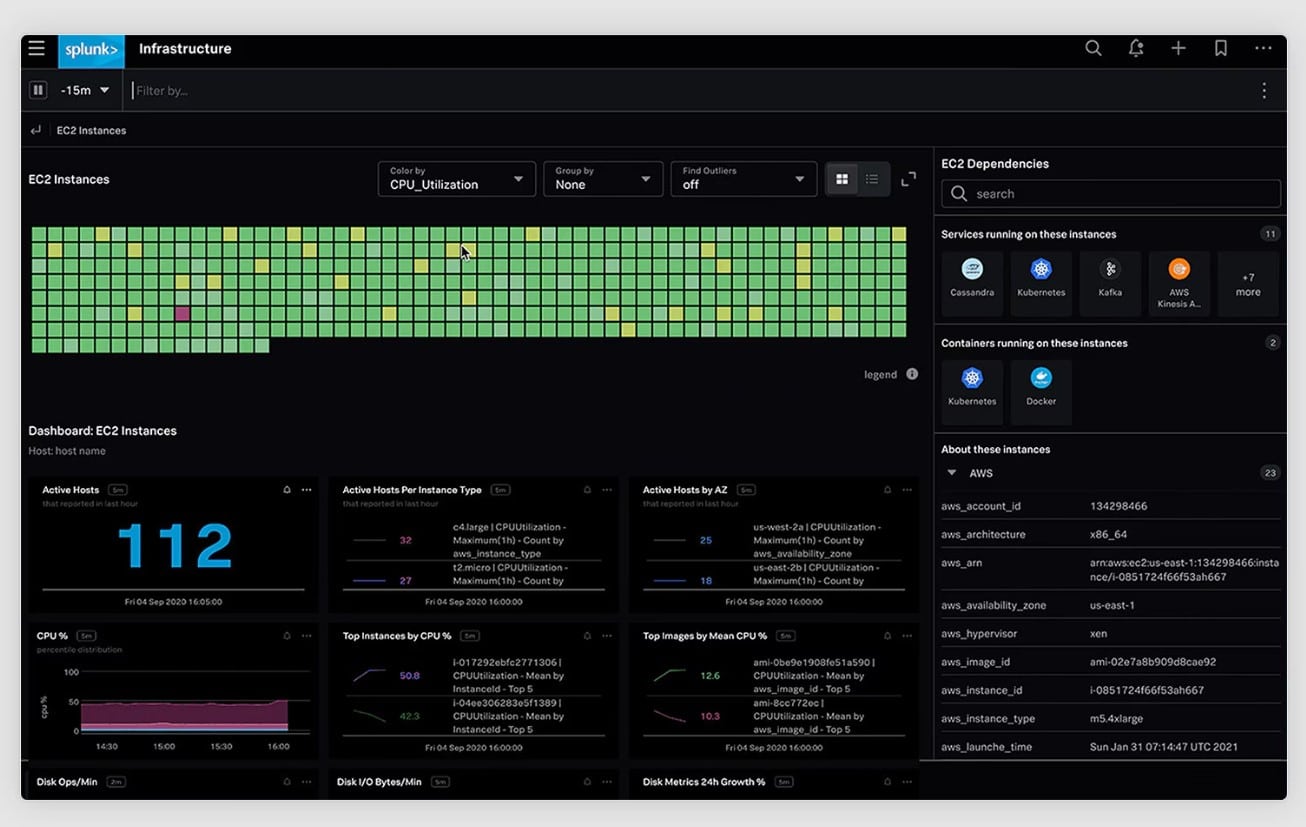This screenshot has width=1306, height=827.
Task: Click the EC2 Dependencies search box
Action: coord(1111,194)
